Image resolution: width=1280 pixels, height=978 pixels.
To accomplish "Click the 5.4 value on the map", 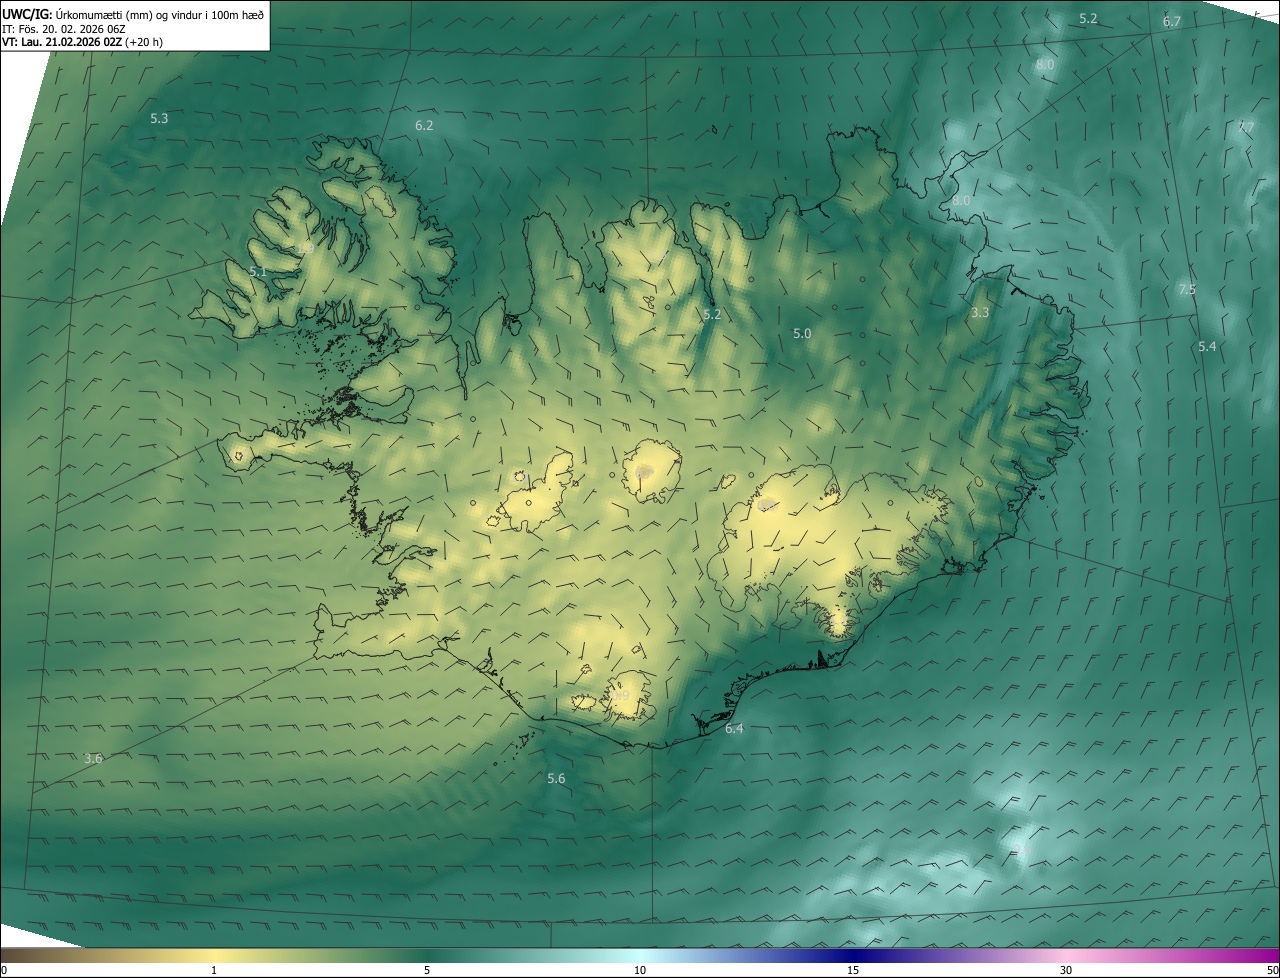I will click(1207, 346).
